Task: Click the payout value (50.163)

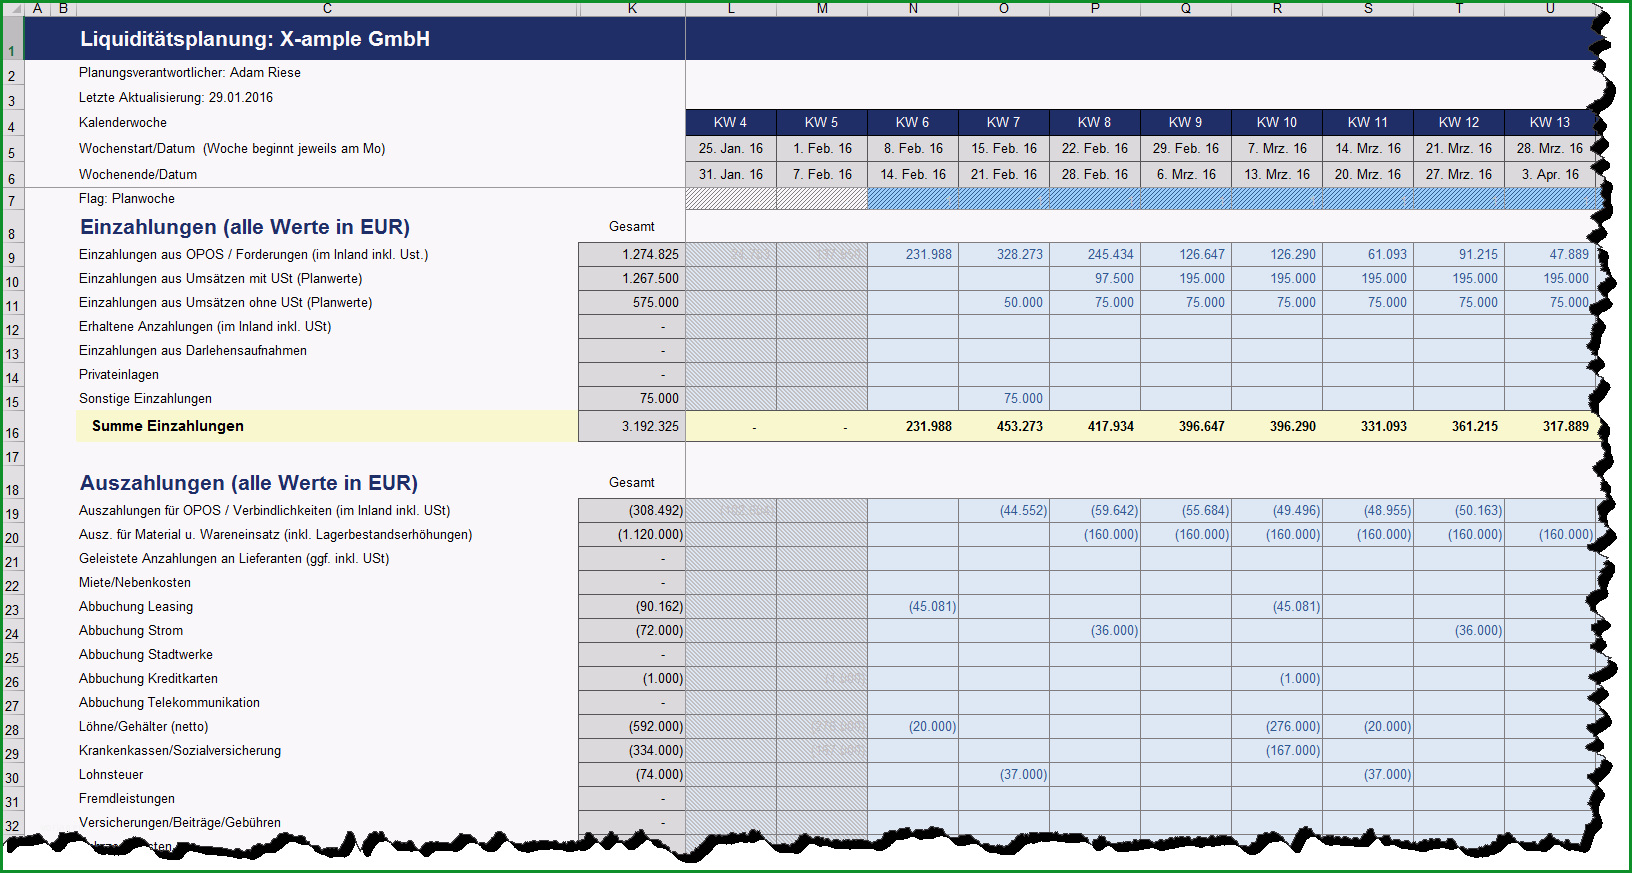Action: pos(1459,510)
